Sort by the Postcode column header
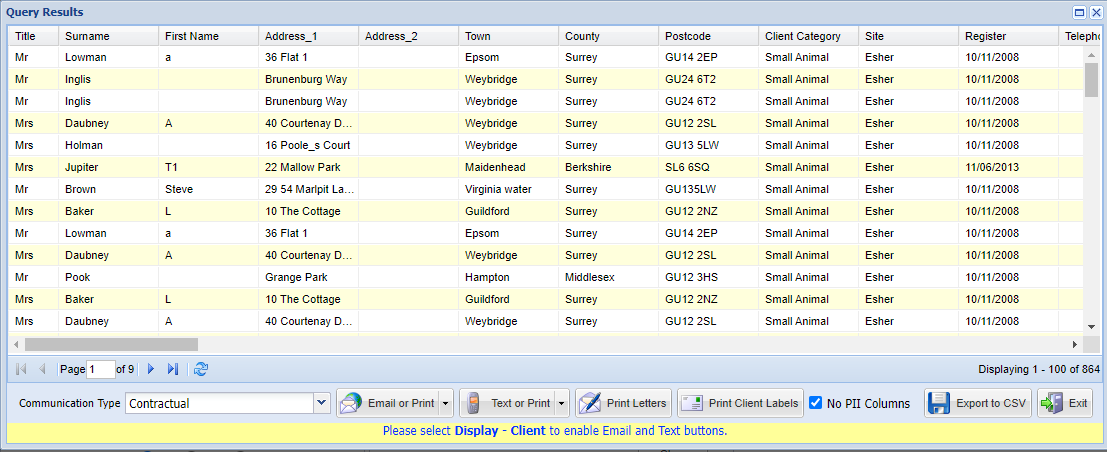Image resolution: width=1107 pixels, height=452 pixels. coord(709,36)
